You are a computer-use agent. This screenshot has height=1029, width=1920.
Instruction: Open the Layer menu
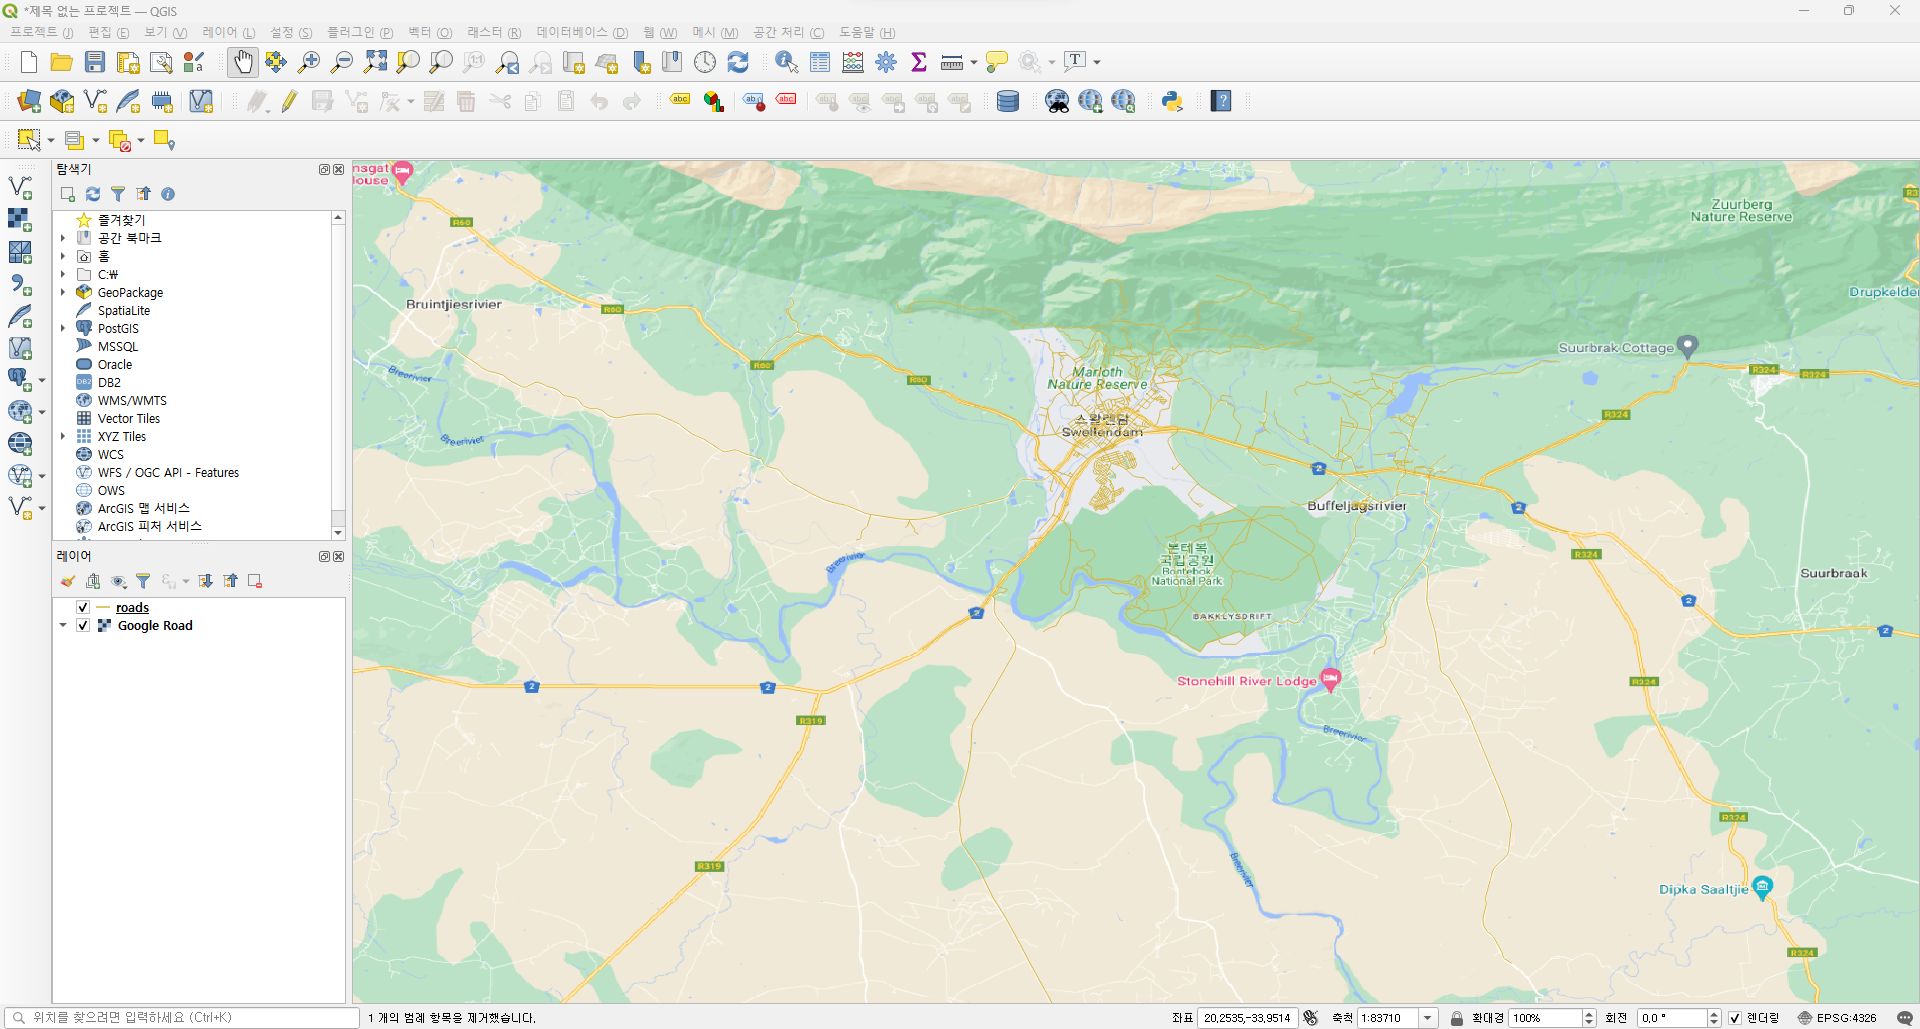(229, 33)
